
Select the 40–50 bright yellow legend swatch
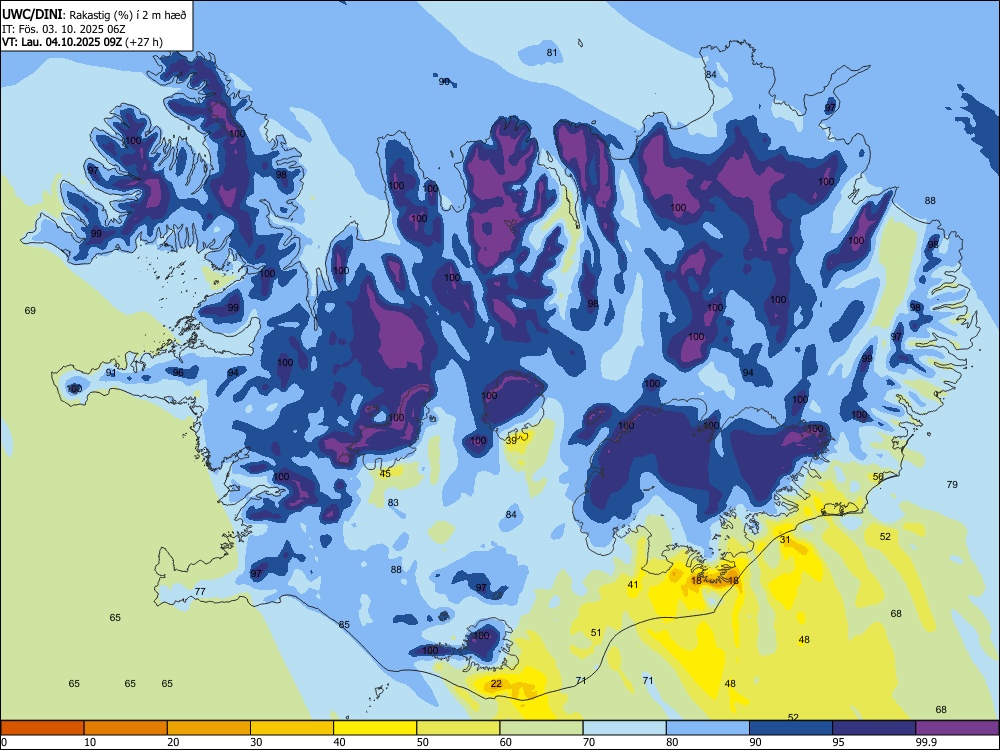pyautogui.click(x=375, y=728)
